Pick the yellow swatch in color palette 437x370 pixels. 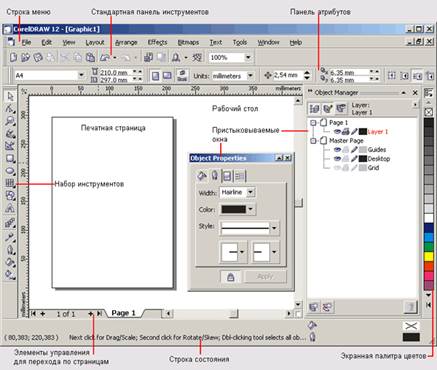pos(428,257)
